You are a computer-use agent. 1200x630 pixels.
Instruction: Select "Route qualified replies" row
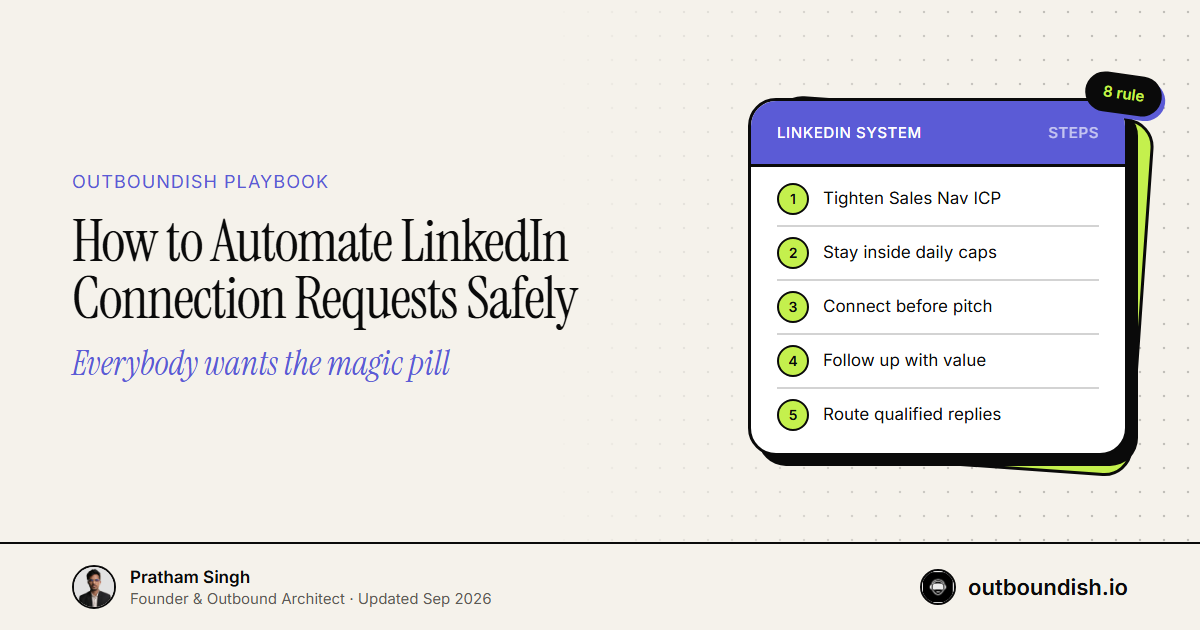coord(938,414)
